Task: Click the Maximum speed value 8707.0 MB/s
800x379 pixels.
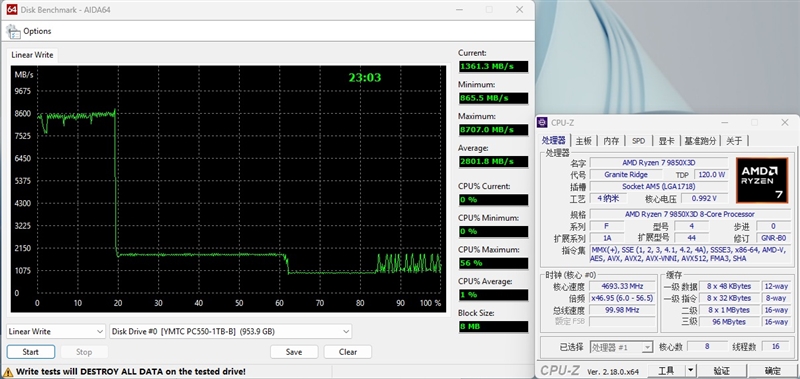Action: pos(493,130)
